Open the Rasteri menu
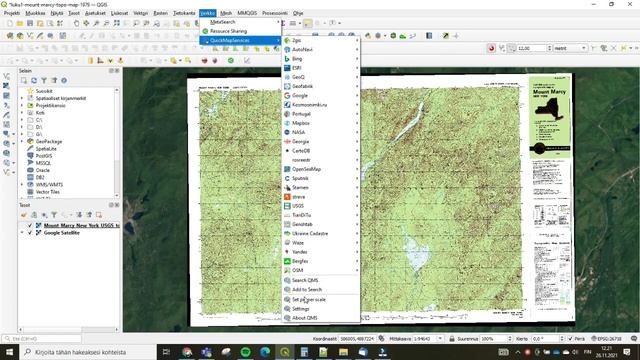This screenshot has width=640, height=360. [x=160, y=13]
